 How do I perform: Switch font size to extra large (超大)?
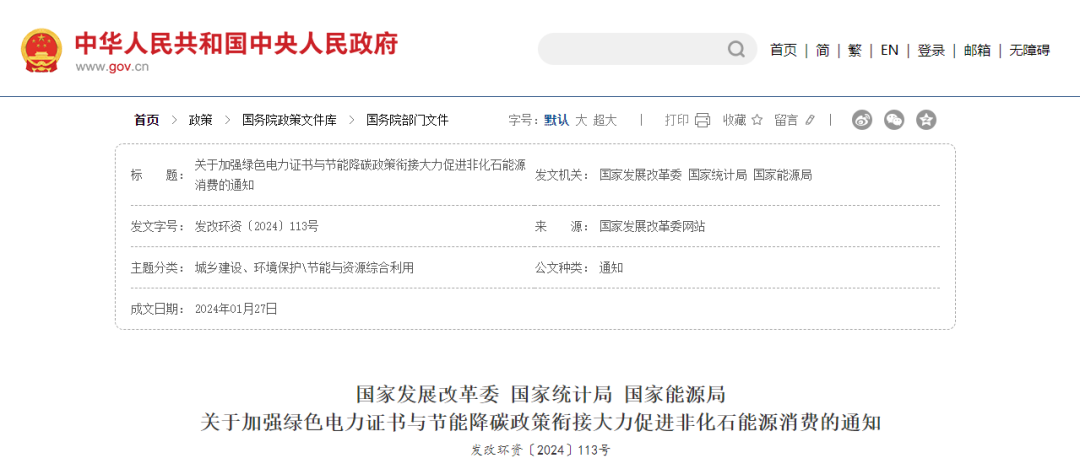click(605, 120)
